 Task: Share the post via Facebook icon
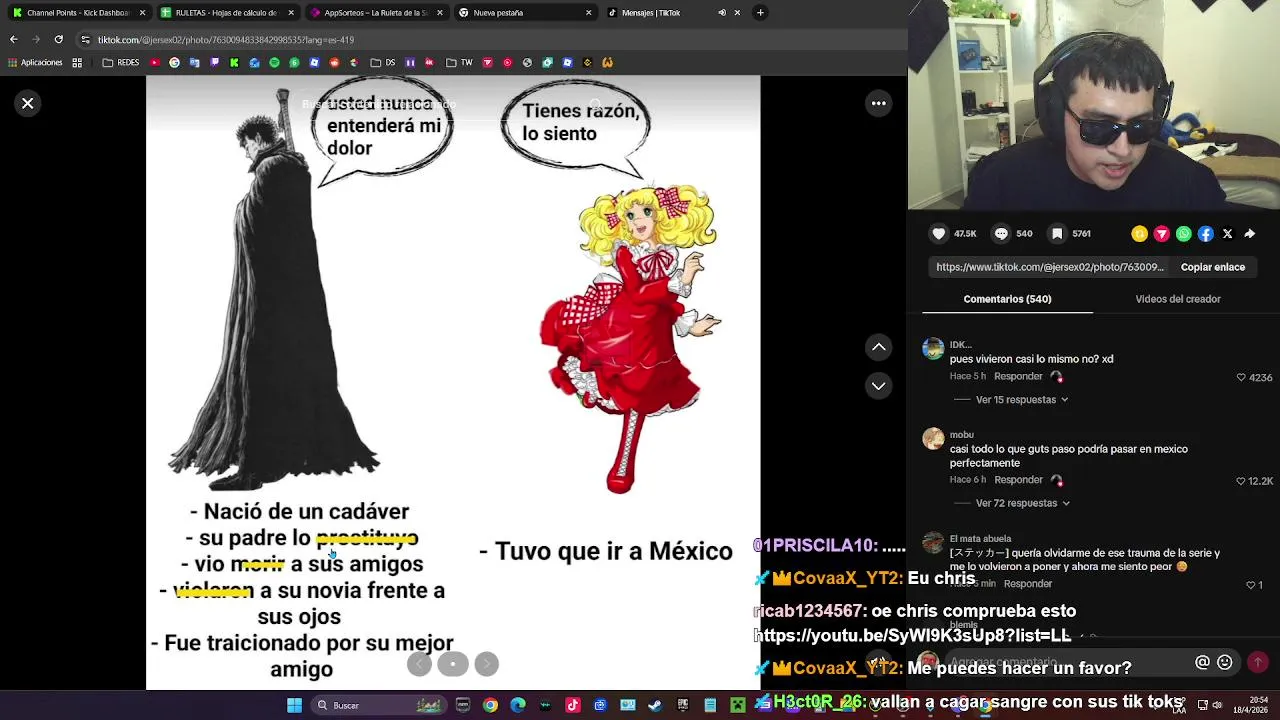point(1206,233)
